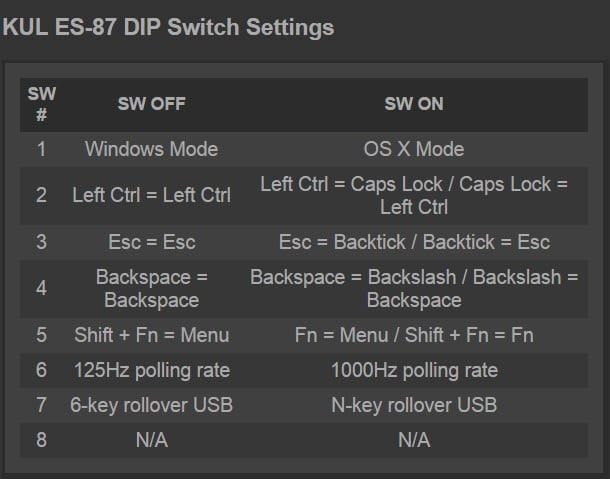Screen dimensions: 610x479
Task: Select the N-key rollover USB cell
Action: tap(414, 405)
